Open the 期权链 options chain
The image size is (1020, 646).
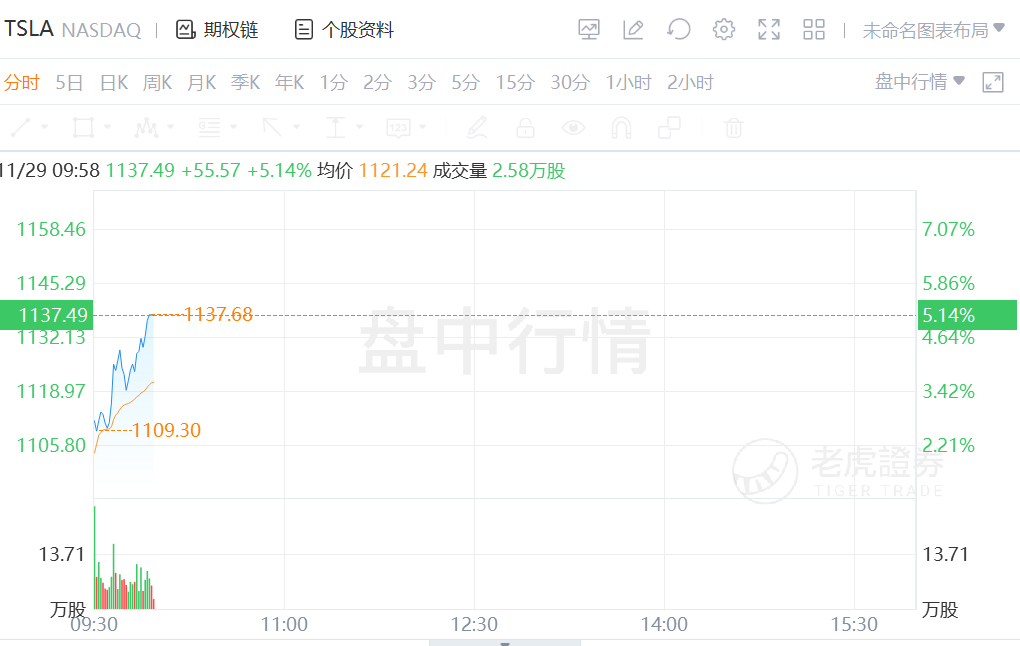click(x=217, y=30)
